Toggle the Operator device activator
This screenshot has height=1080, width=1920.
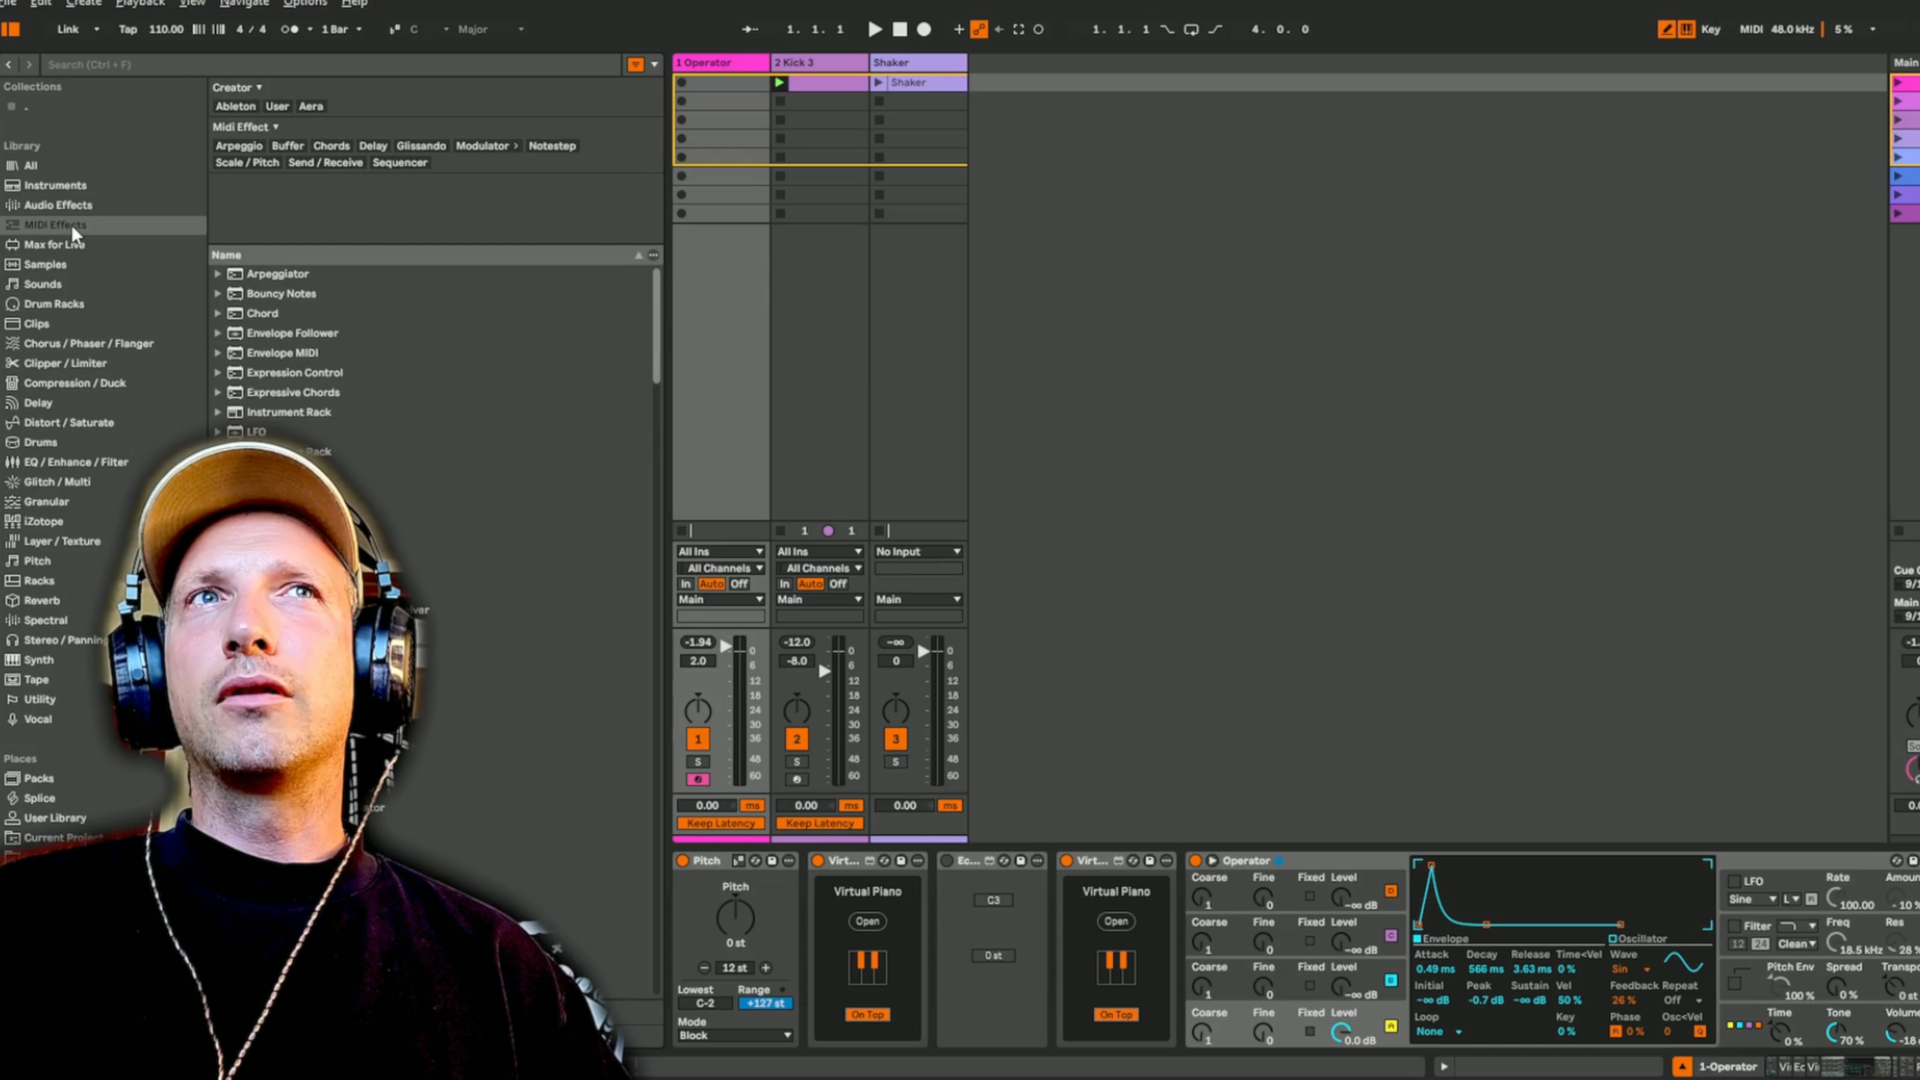coord(1195,860)
